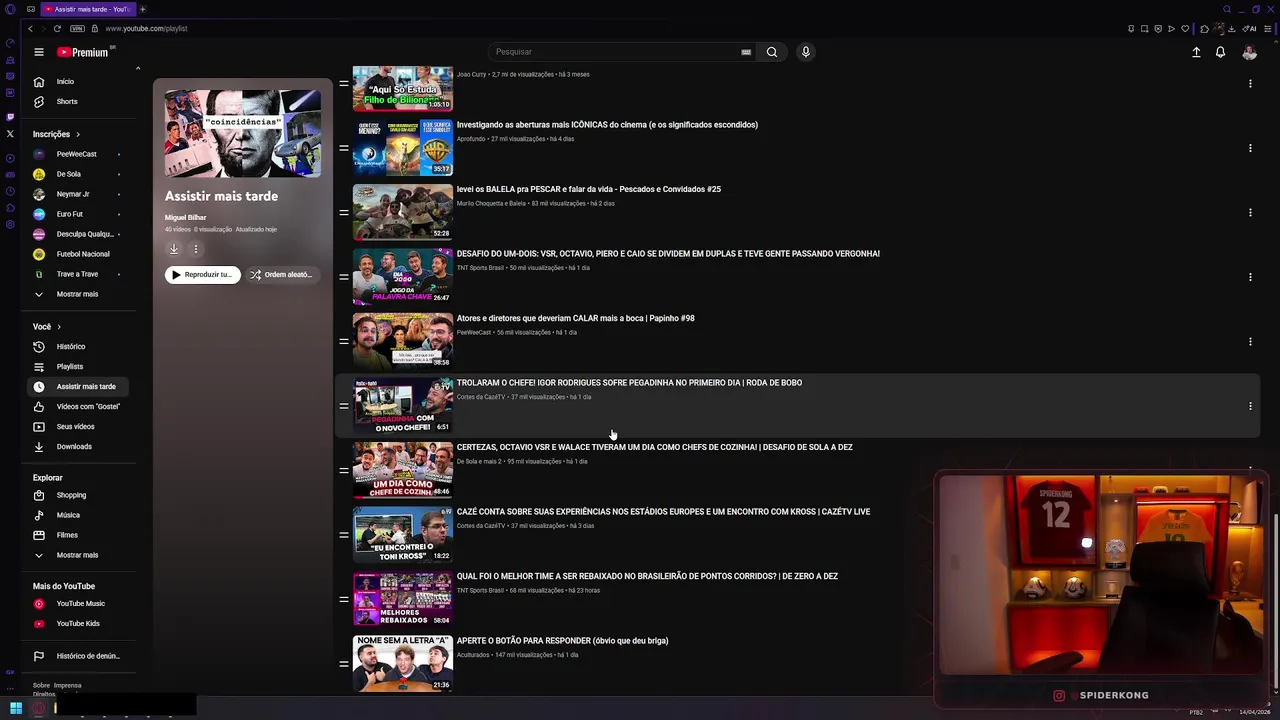The width and height of the screenshot is (1280, 720).
Task: Open Miguel Bilhar channel link
Action: 185,217
